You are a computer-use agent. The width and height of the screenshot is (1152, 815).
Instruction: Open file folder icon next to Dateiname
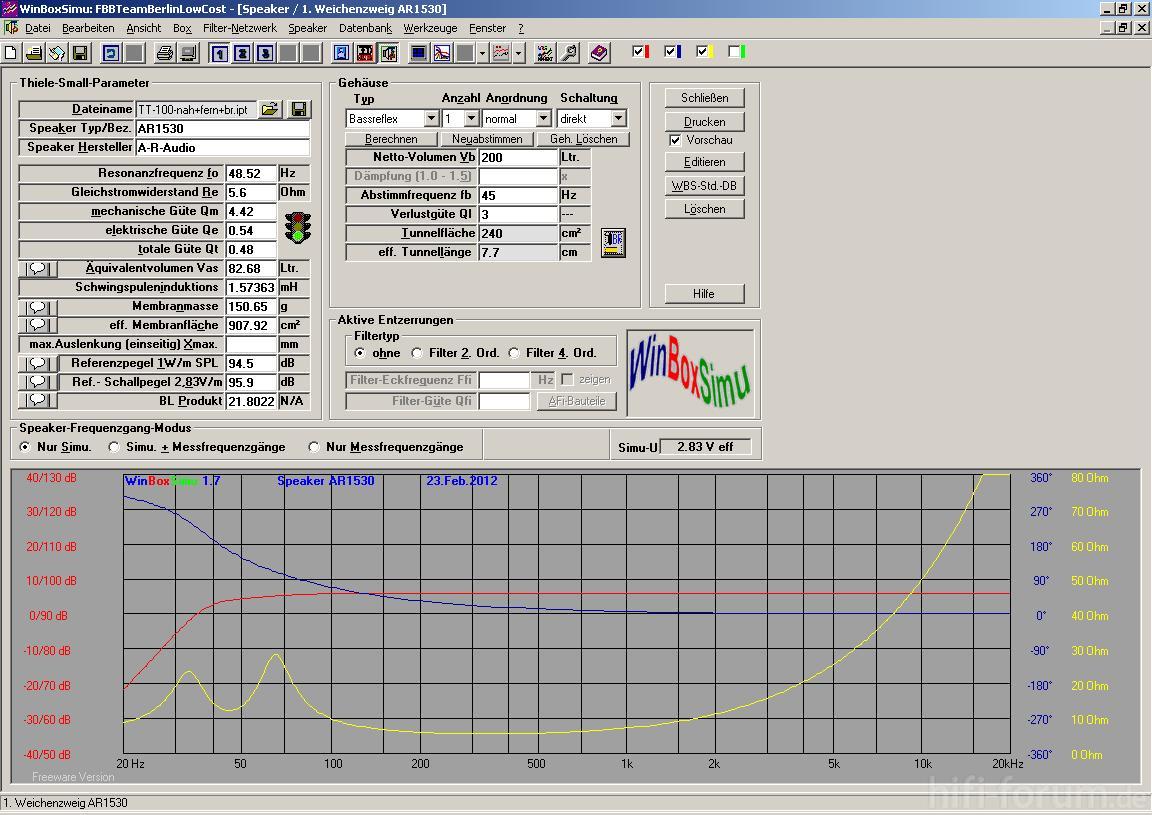point(270,109)
